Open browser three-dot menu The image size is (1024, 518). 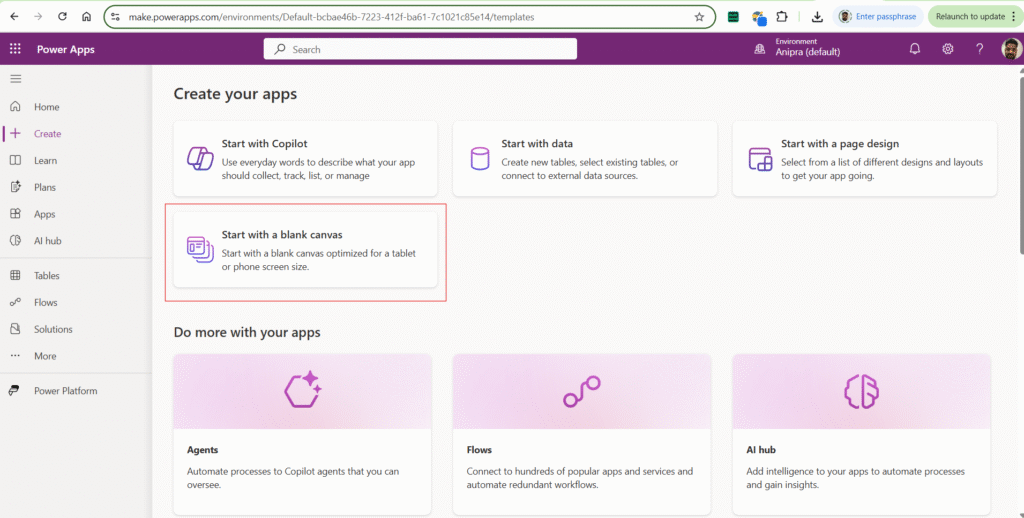pyautogui.click(x=1014, y=17)
